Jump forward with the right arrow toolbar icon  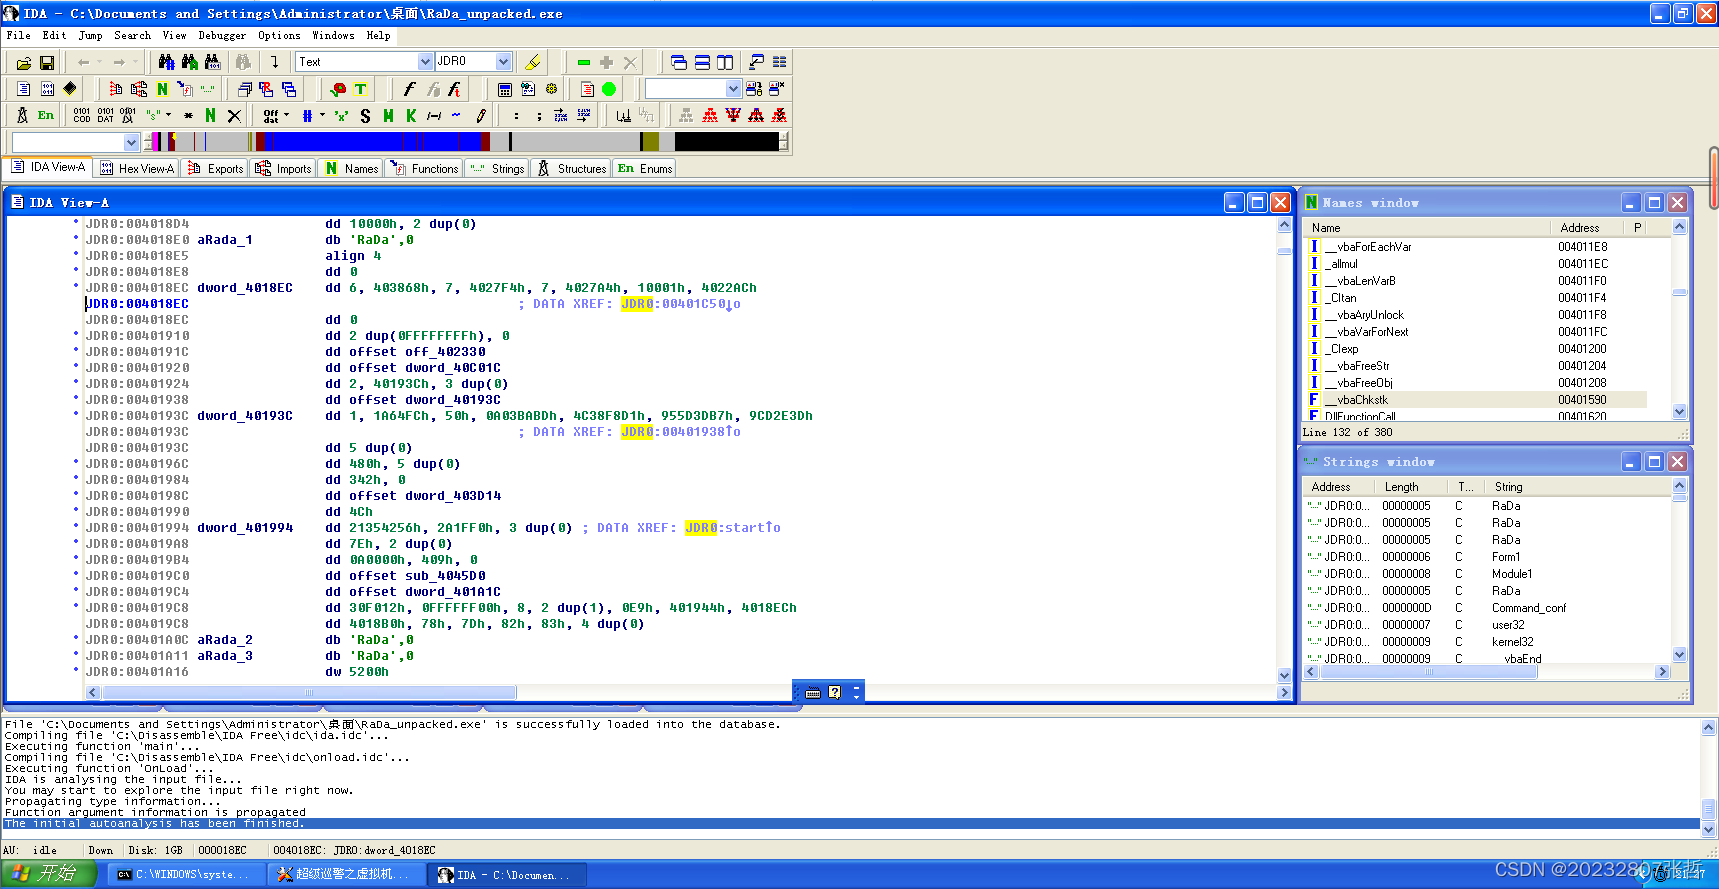pos(119,62)
